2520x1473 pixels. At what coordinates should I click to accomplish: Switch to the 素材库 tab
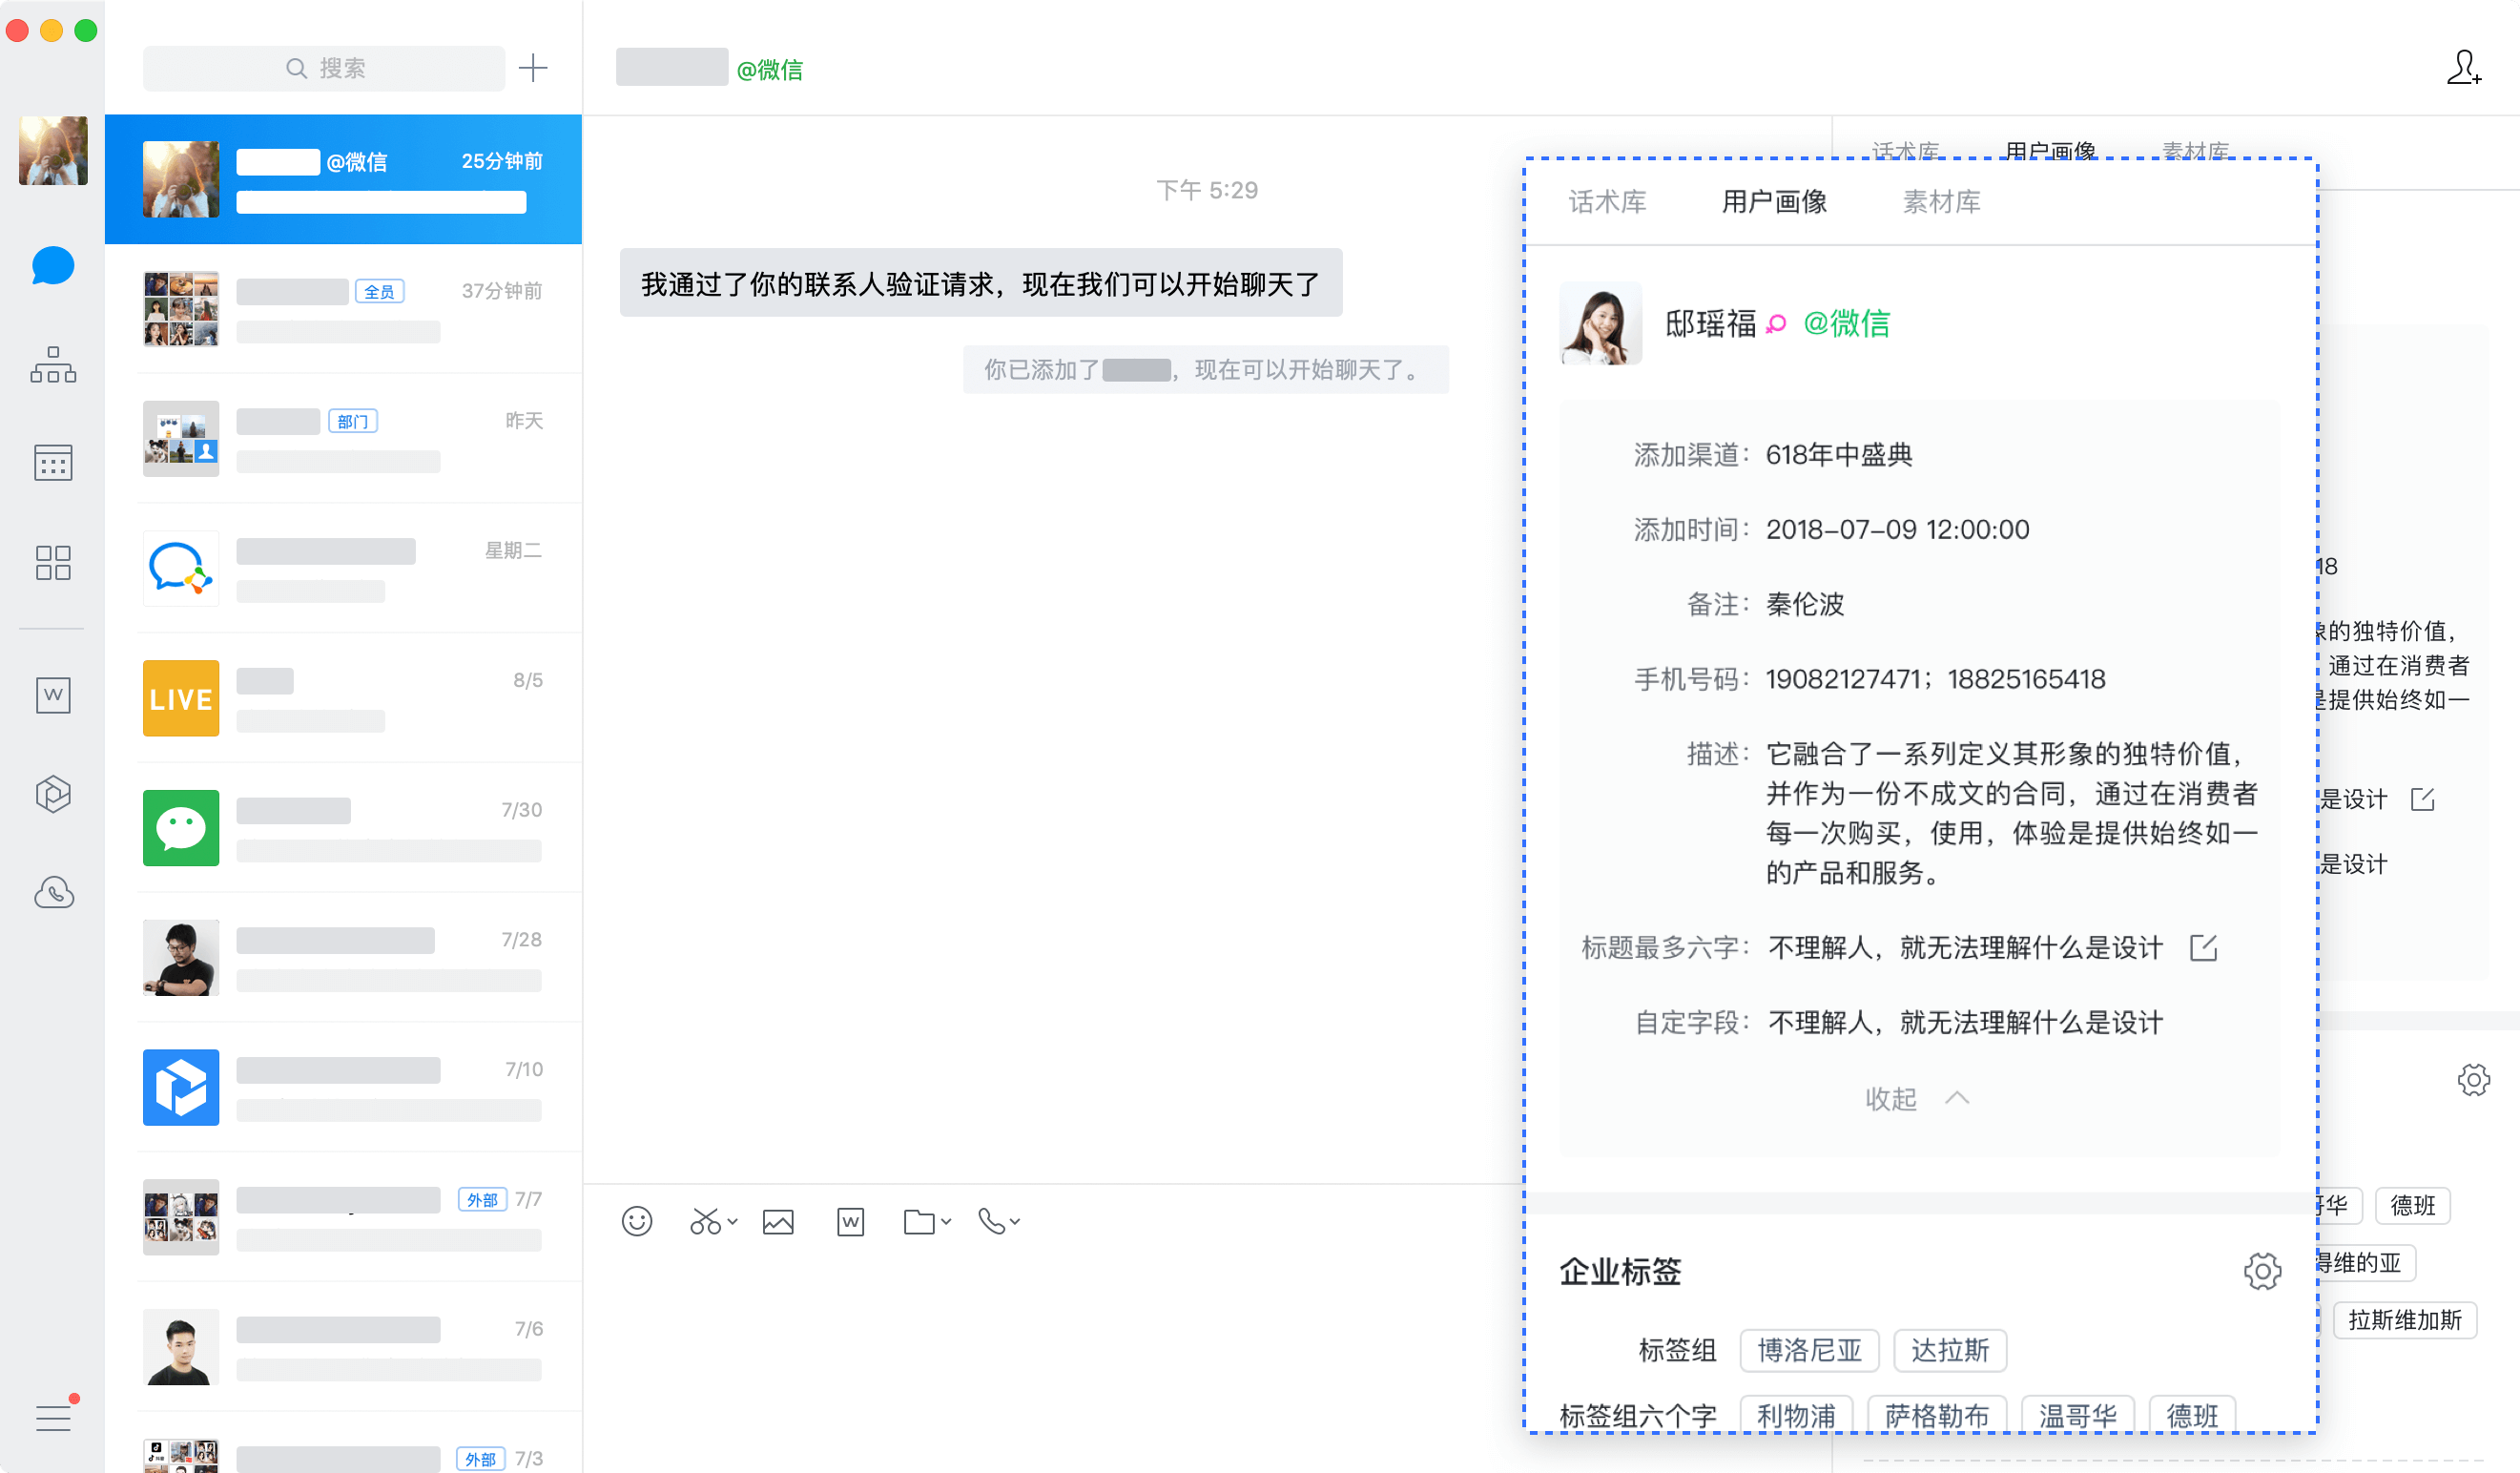pyautogui.click(x=1940, y=202)
